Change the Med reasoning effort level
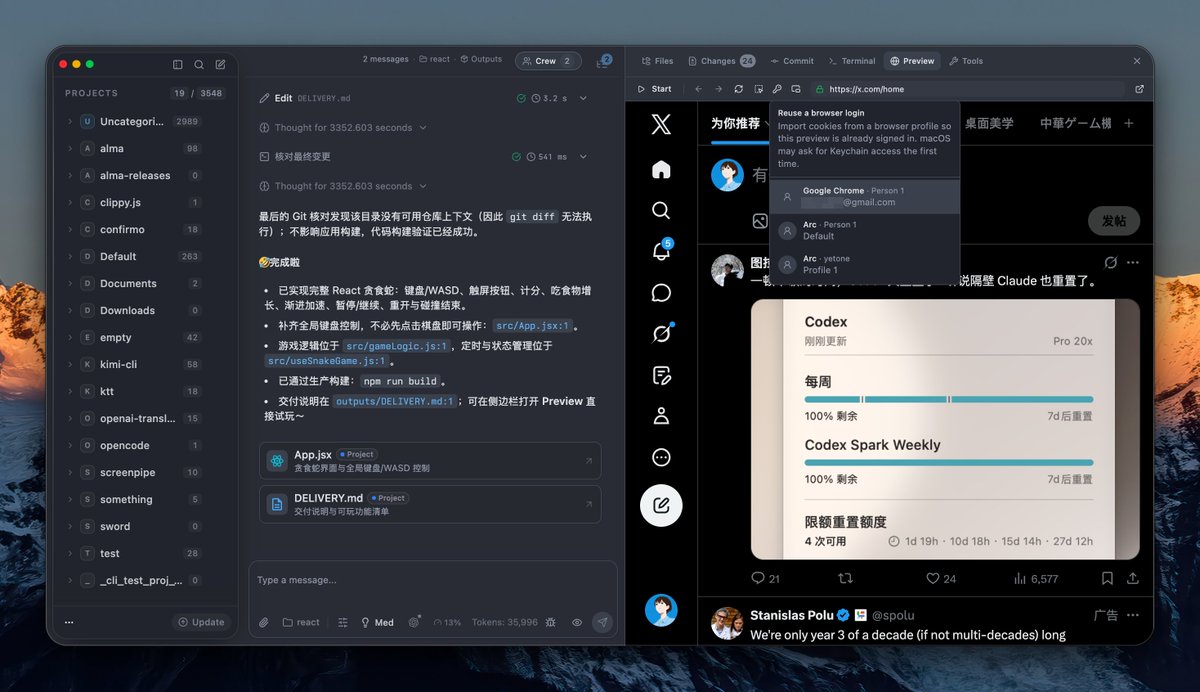The height and width of the screenshot is (692, 1200). 377,622
